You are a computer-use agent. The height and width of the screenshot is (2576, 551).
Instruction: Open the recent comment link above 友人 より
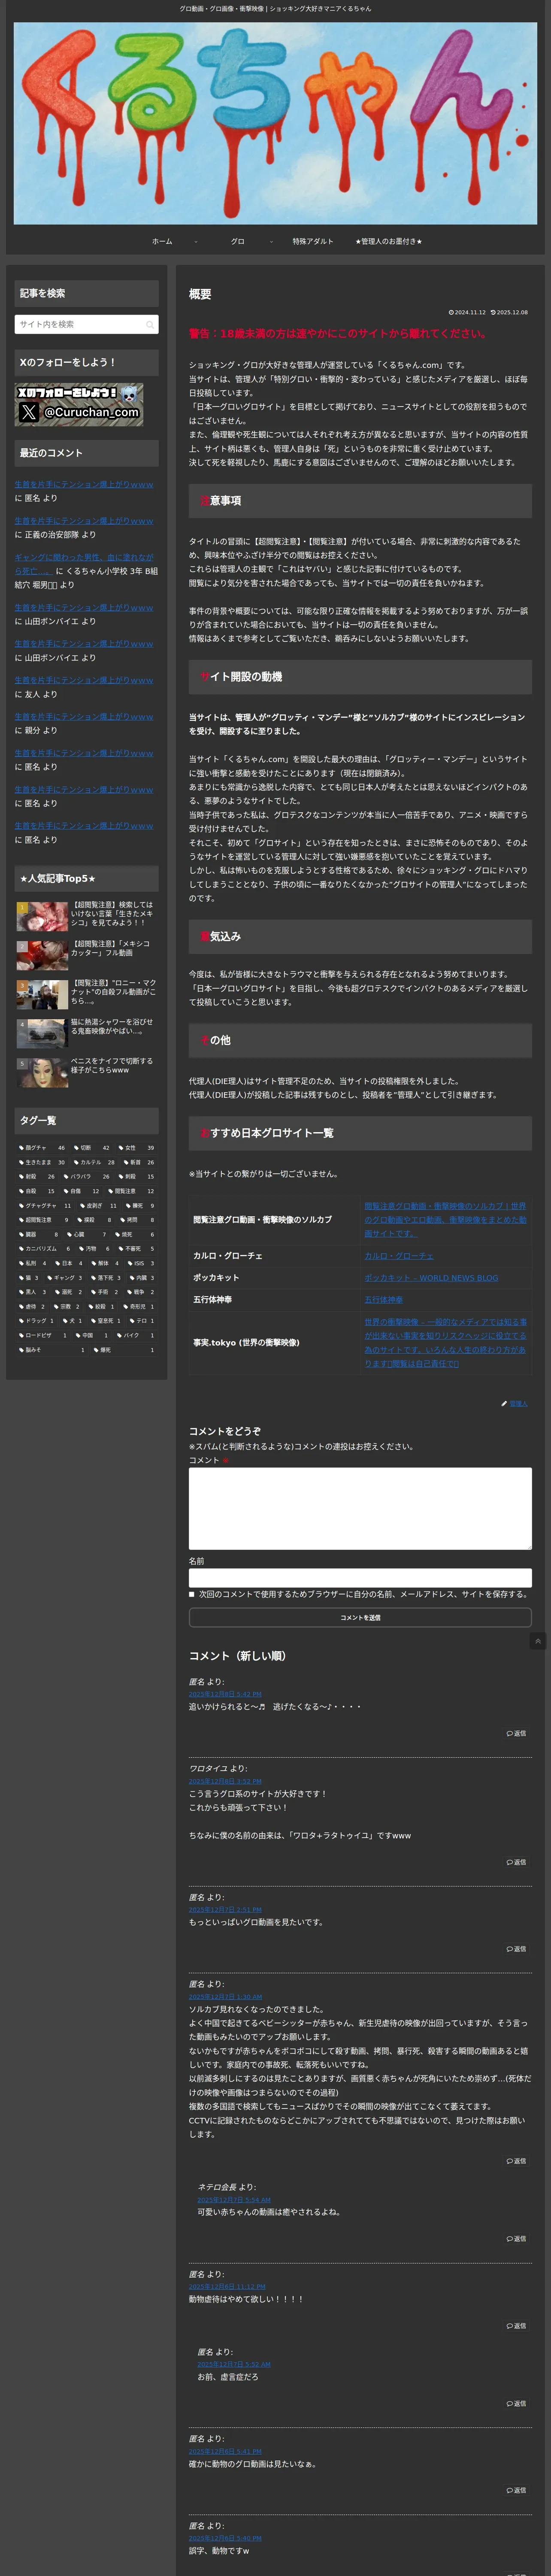[84, 680]
